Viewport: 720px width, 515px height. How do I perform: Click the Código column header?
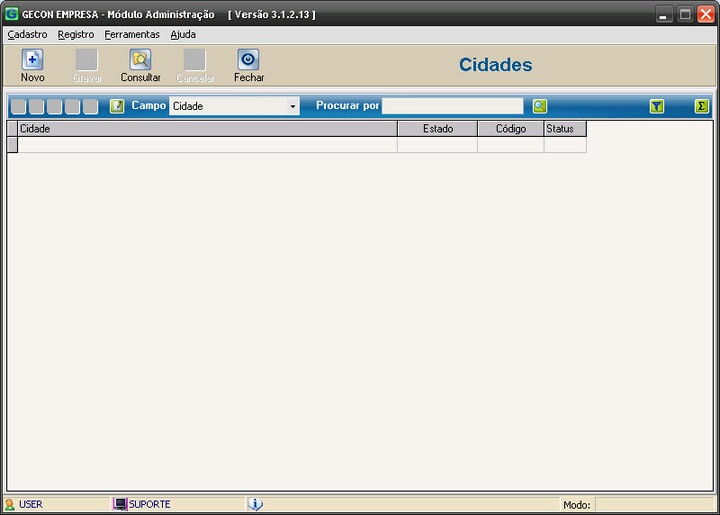click(x=510, y=129)
